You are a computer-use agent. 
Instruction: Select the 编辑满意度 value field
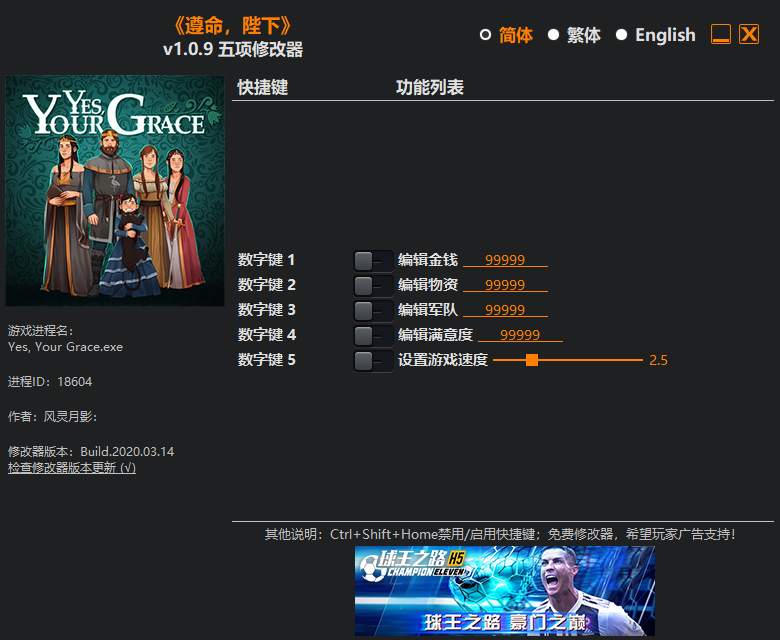coord(520,335)
